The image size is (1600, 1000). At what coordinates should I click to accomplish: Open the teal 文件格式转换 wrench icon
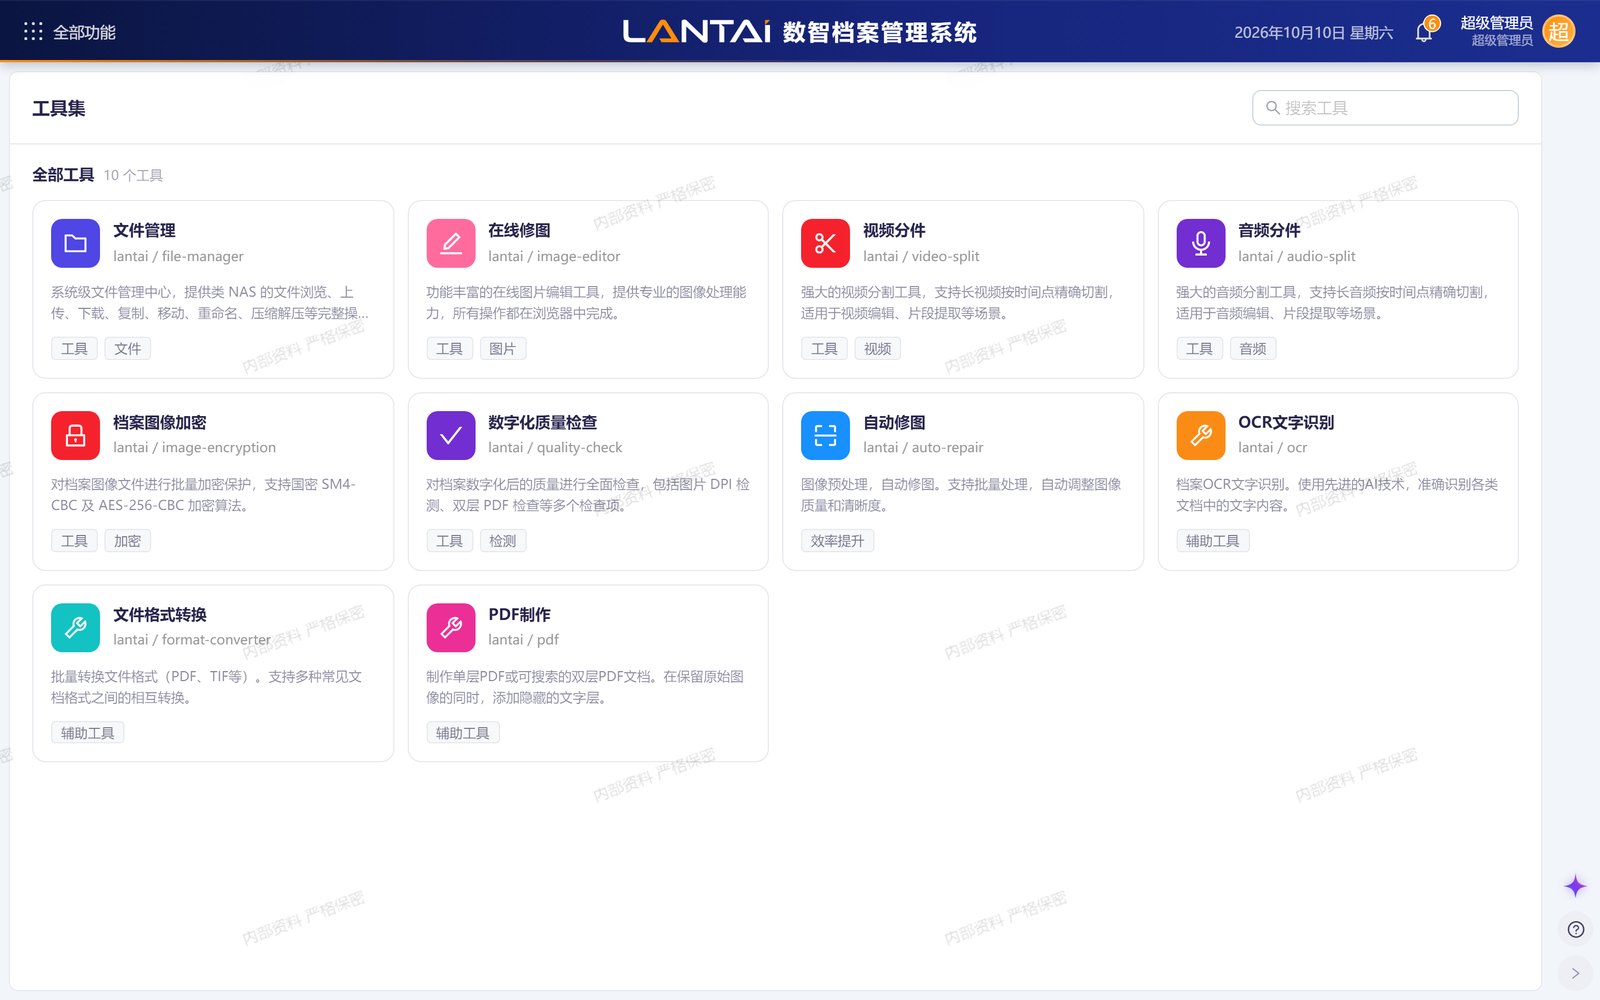click(75, 627)
